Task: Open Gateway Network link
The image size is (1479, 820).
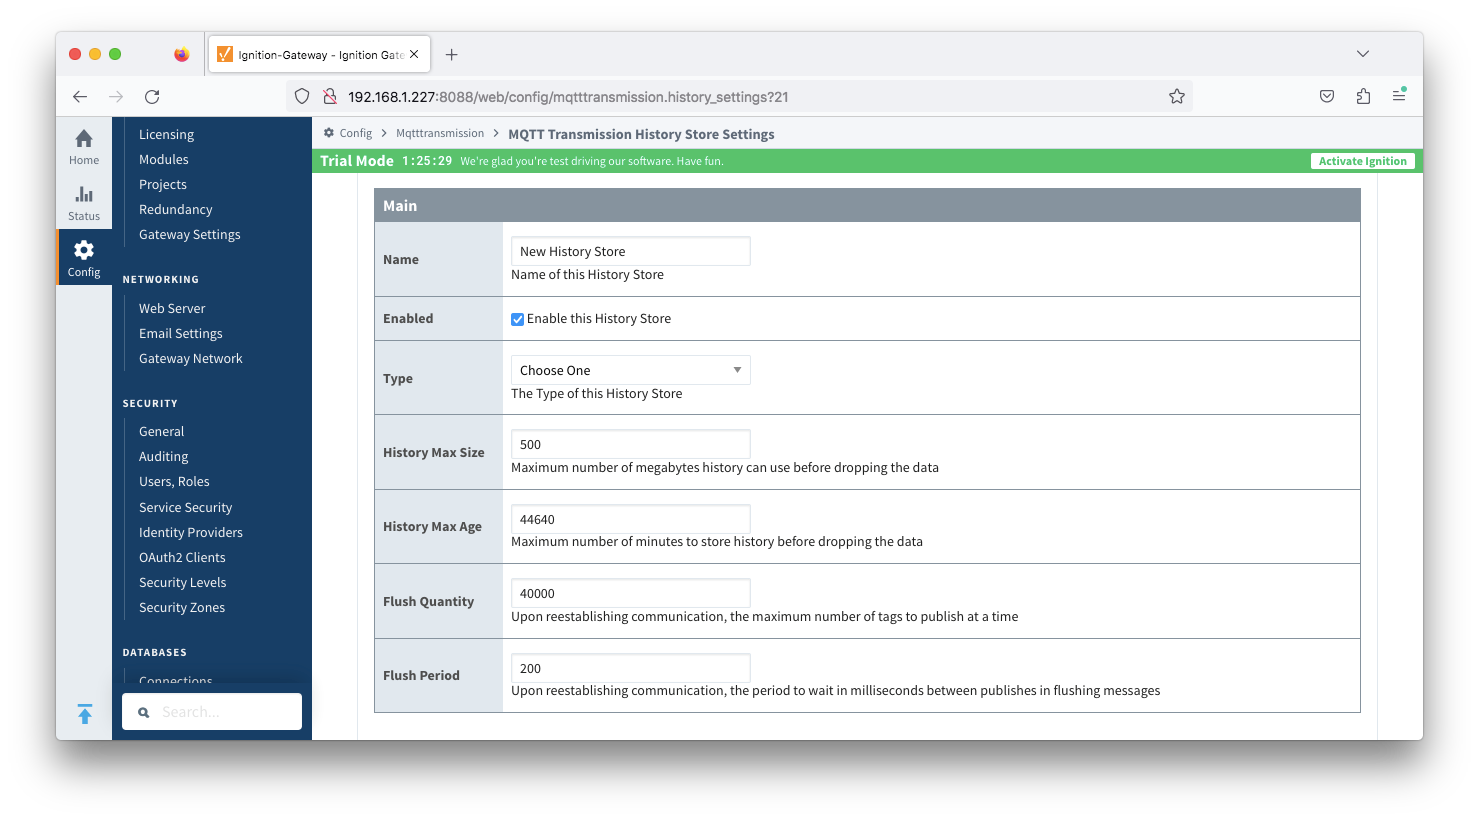Action: (191, 358)
